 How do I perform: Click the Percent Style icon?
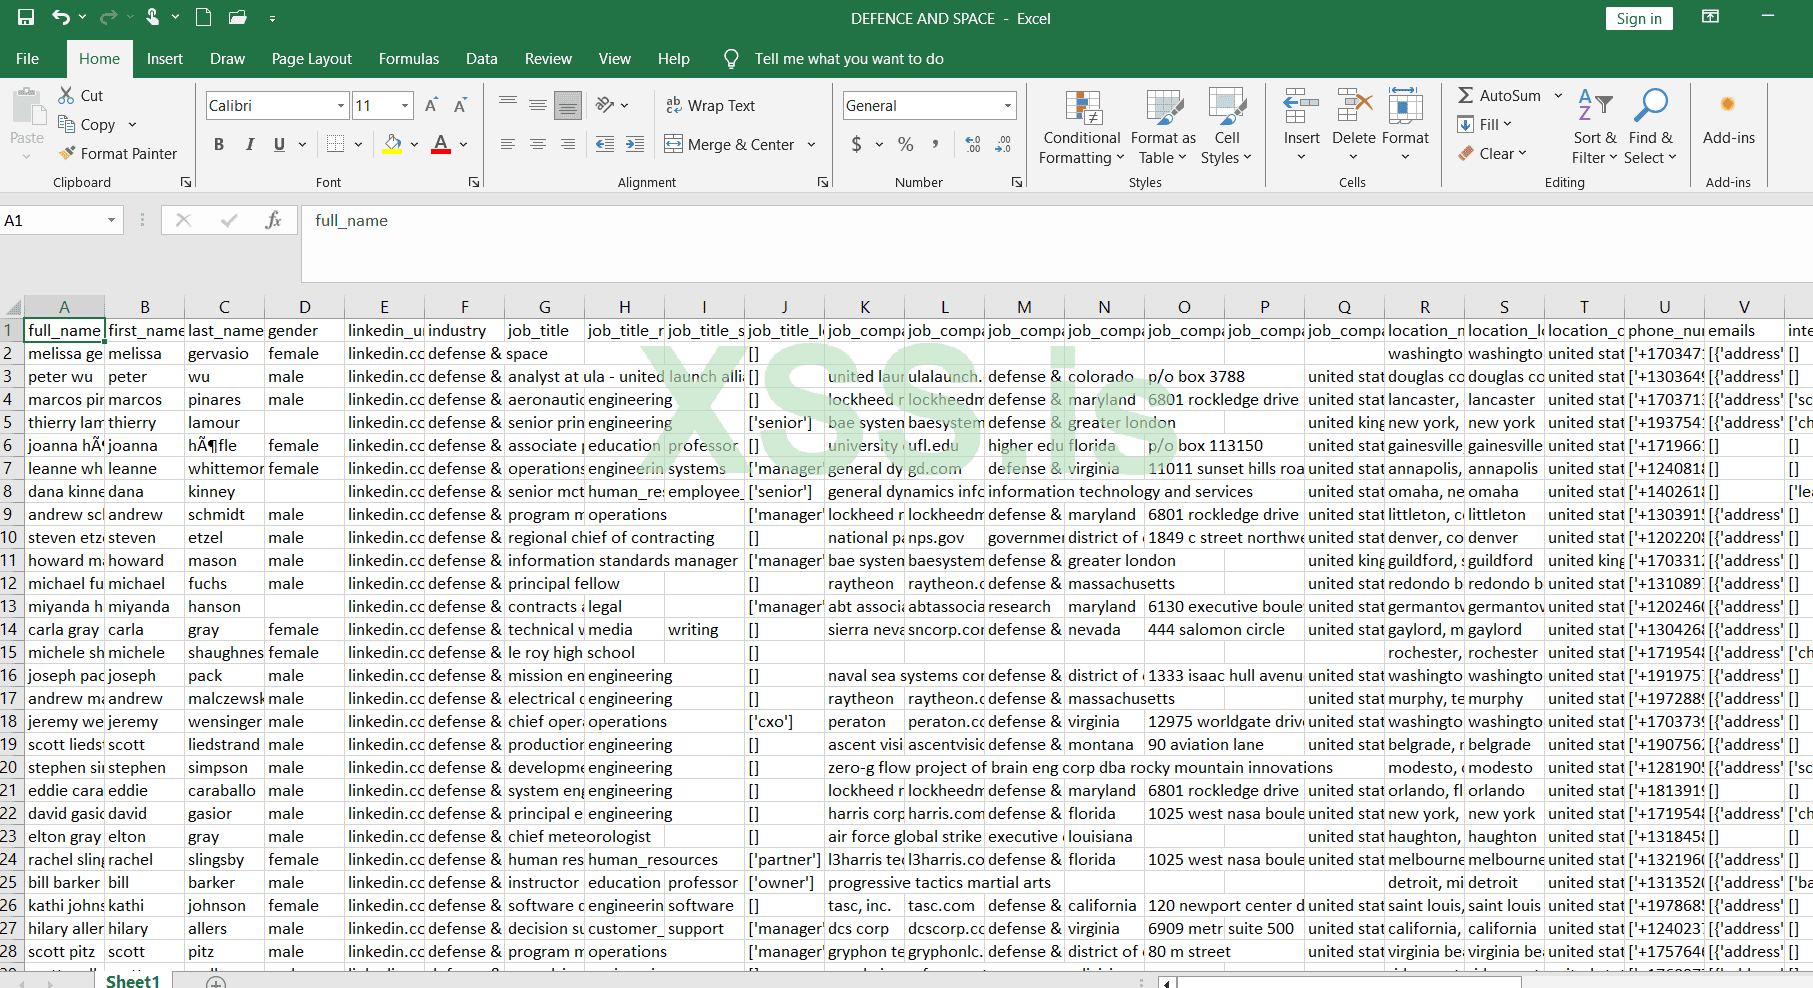coord(905,144)
